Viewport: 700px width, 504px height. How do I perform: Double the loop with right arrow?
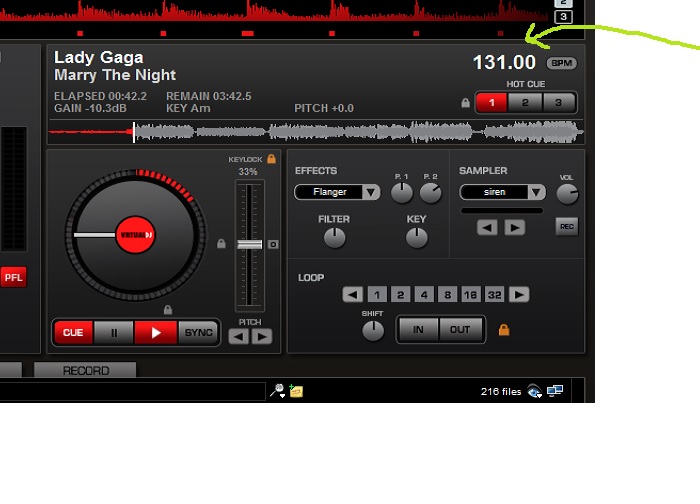519,295
